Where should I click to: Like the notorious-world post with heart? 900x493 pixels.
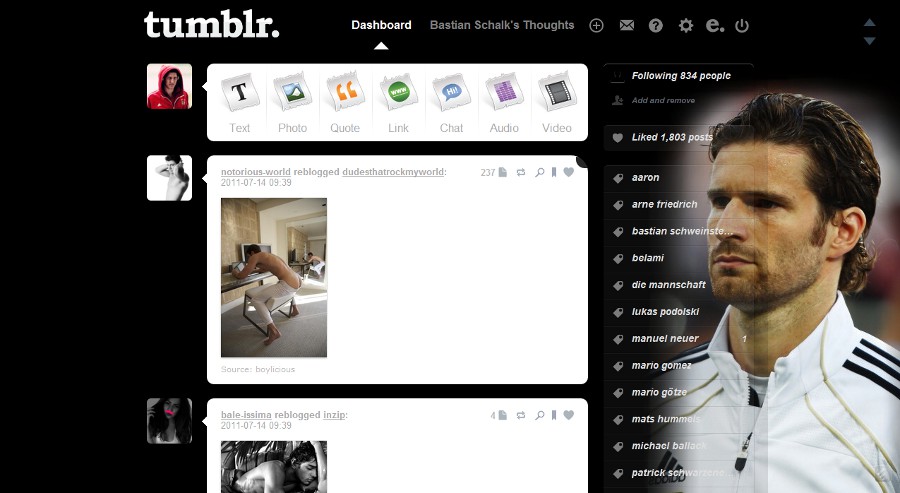tap(568, 172)
